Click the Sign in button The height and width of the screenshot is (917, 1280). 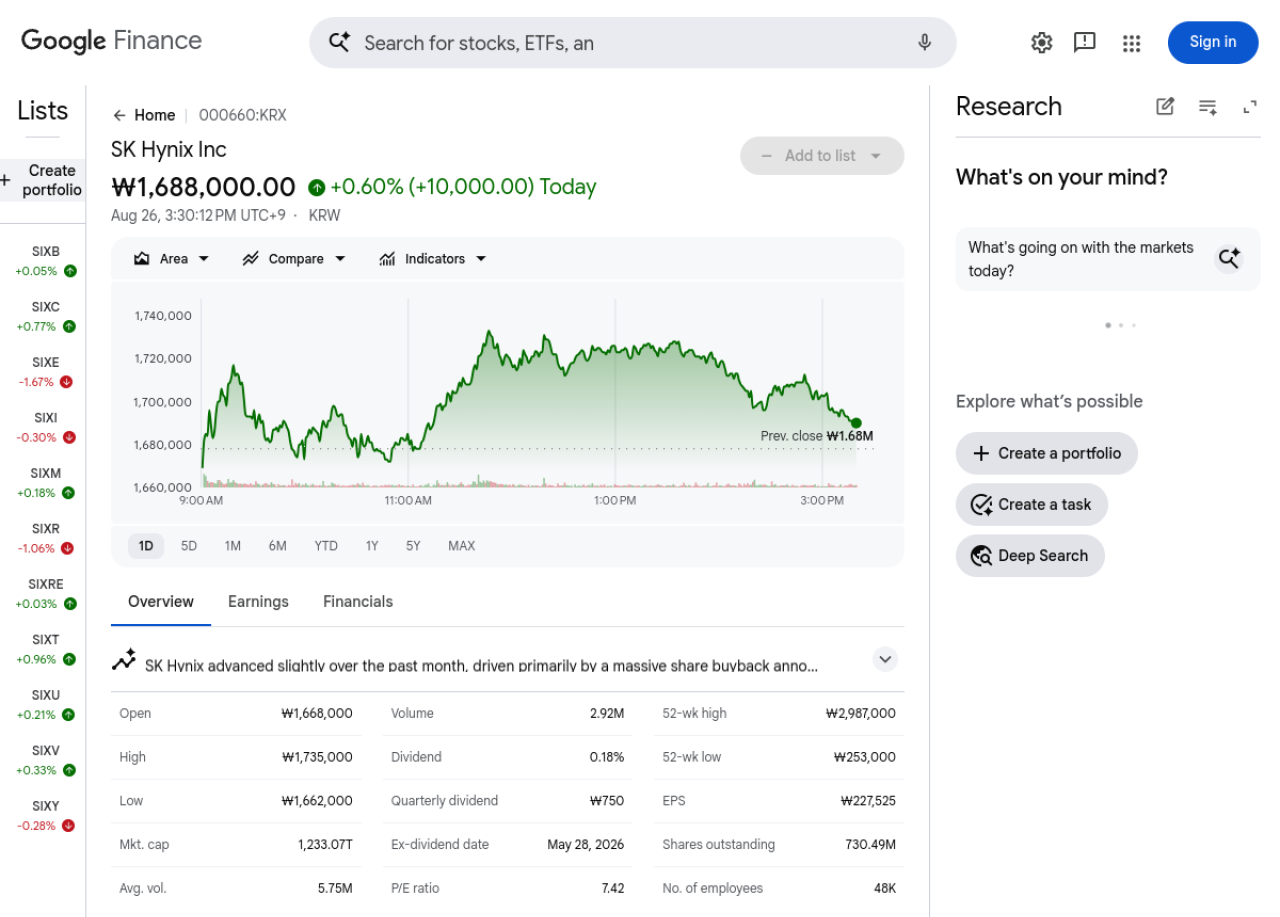1213,42
